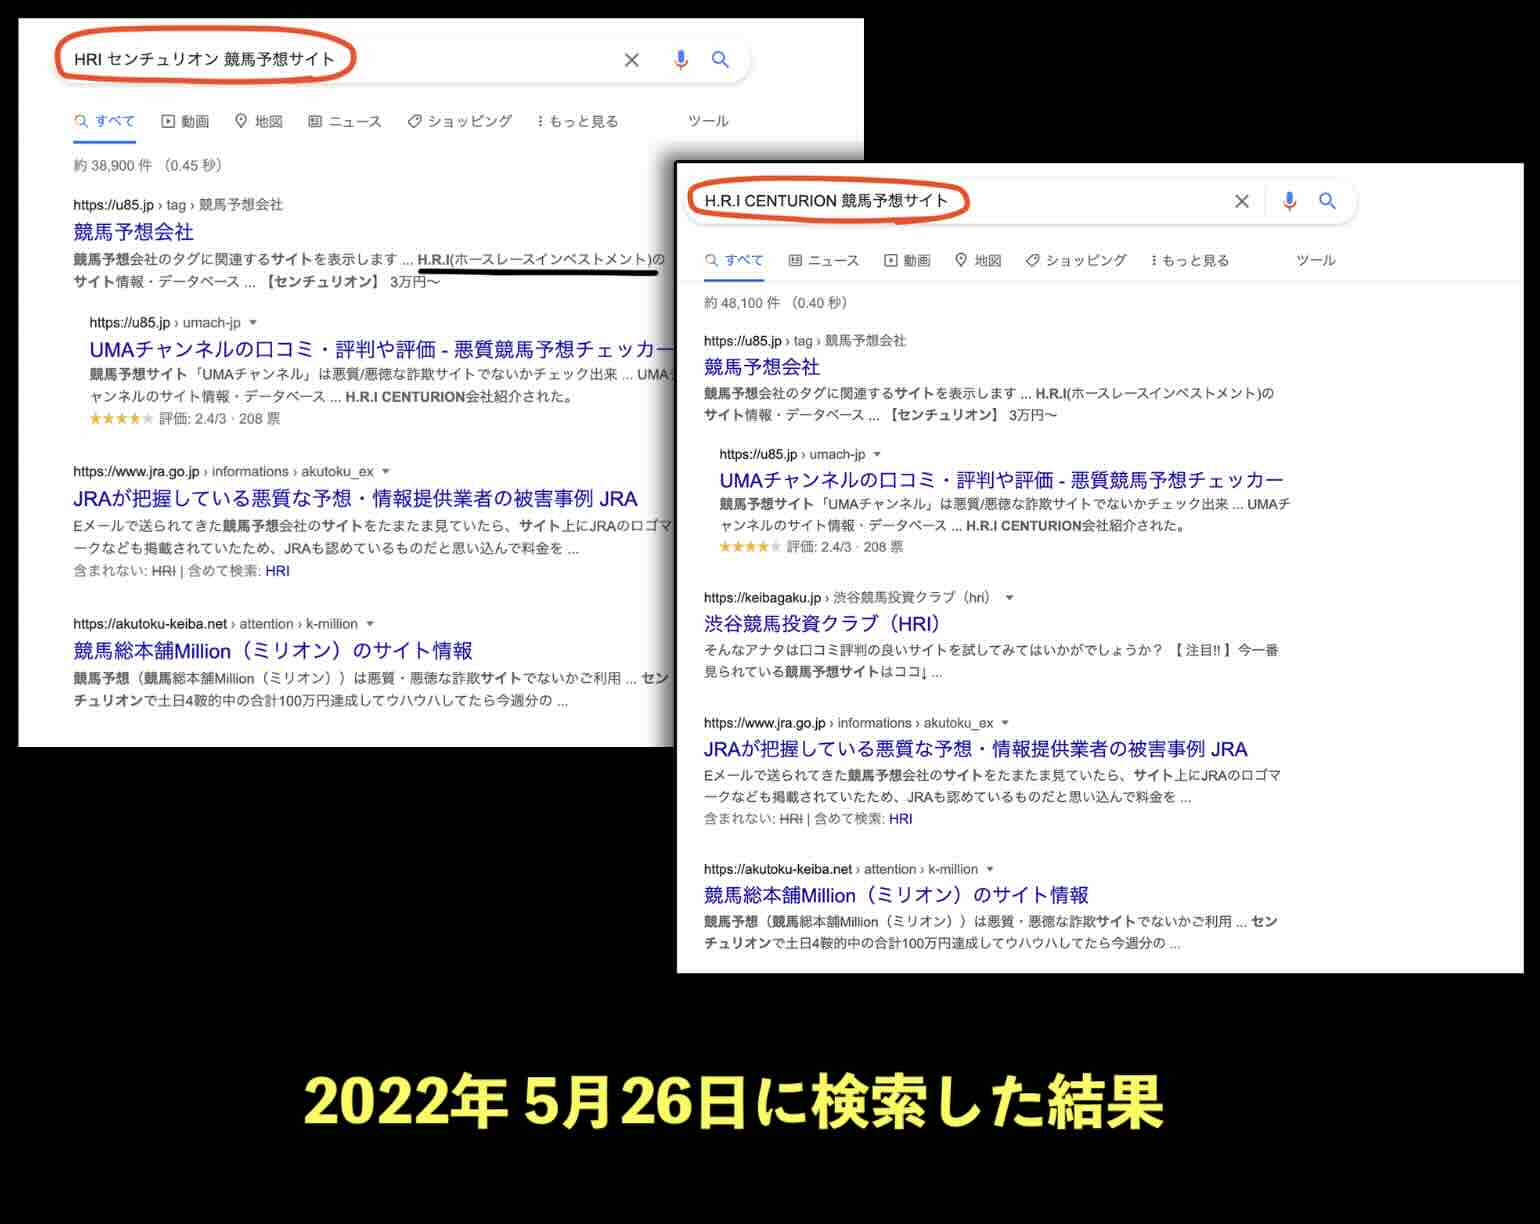This screenshot has height=1224, width=1540.
Task: Click magnifier search icon in left window
Action: click(x=720, y=60)
